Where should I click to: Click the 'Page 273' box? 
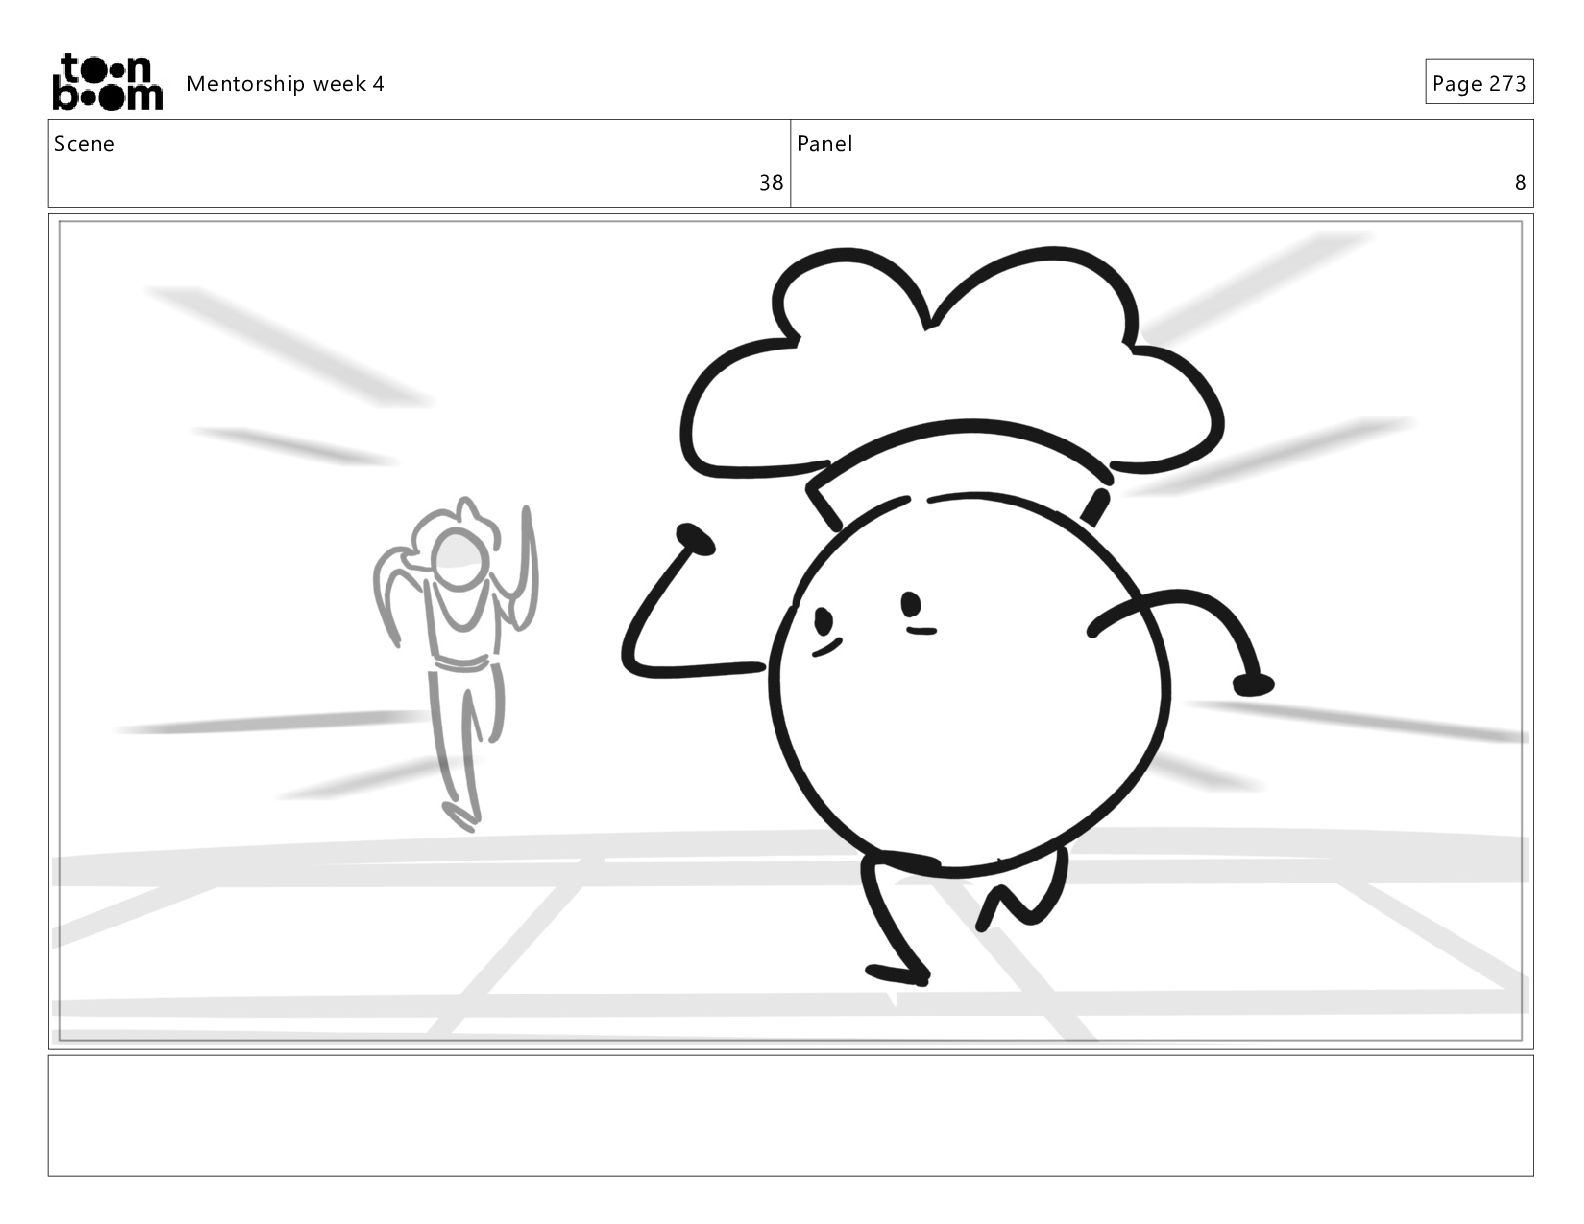point(1479,82)
